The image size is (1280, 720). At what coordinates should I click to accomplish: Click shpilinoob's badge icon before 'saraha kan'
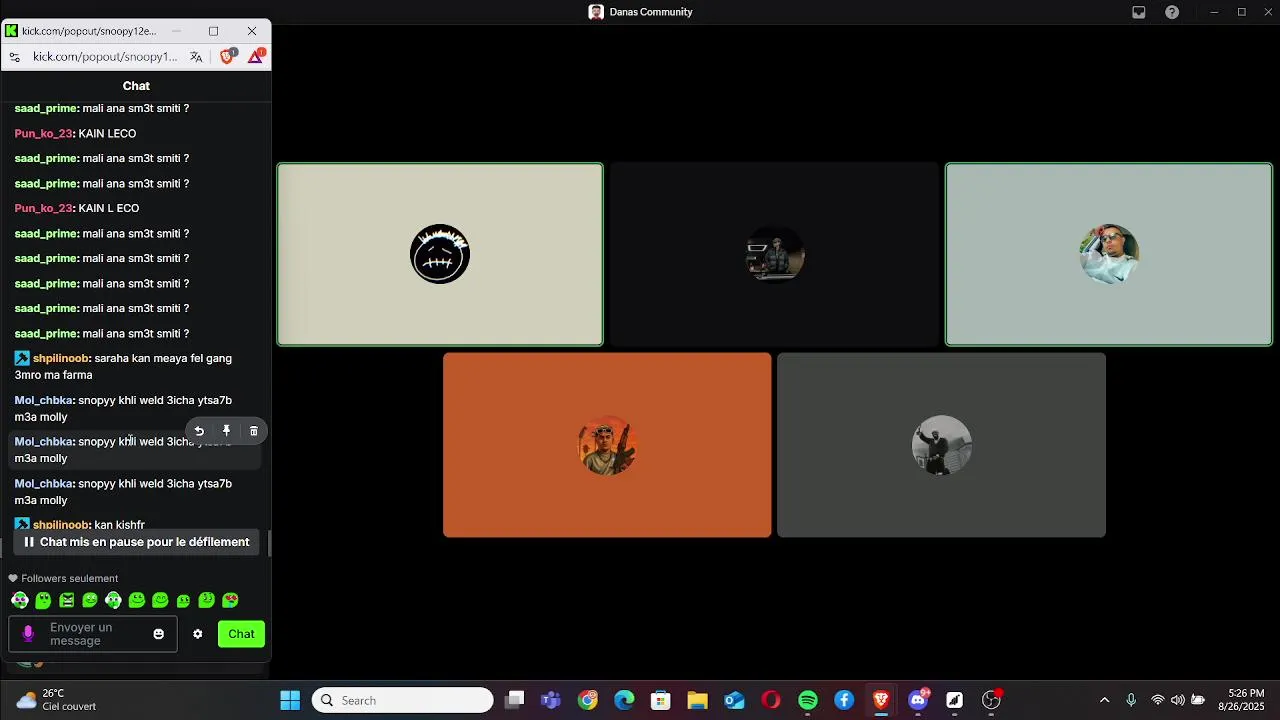22,358
